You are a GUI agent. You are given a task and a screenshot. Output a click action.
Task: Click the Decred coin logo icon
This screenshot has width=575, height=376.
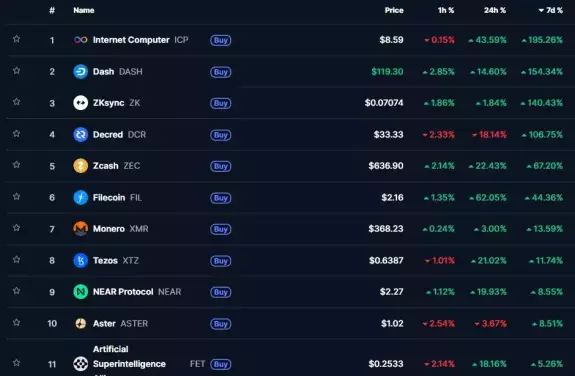[81, 135]
